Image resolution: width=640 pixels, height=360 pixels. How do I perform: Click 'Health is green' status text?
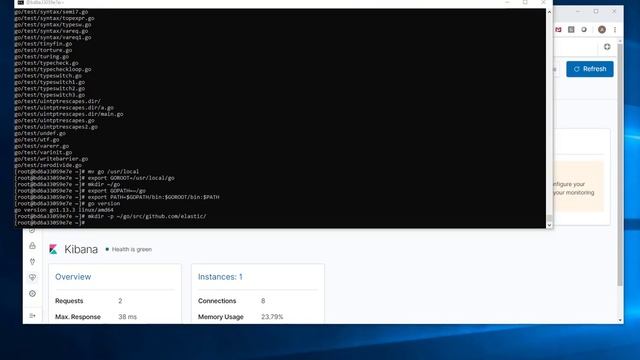tap(132, 249)
